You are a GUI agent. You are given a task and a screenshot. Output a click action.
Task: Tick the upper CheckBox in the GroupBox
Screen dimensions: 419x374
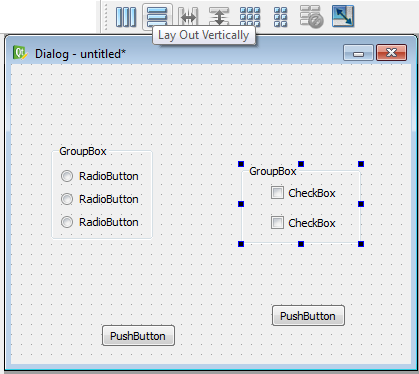[x=303, y=193]
